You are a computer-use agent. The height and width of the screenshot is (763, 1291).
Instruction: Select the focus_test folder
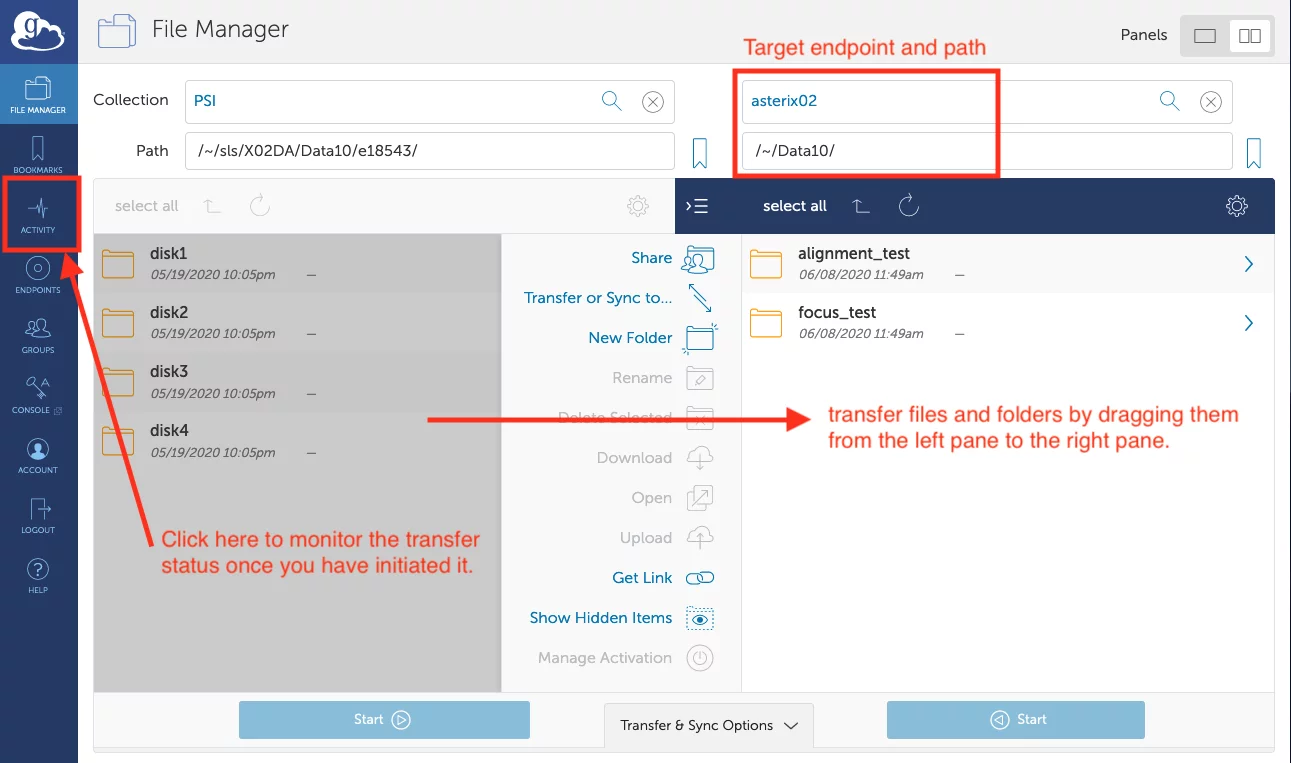(x=1008, y=322)
